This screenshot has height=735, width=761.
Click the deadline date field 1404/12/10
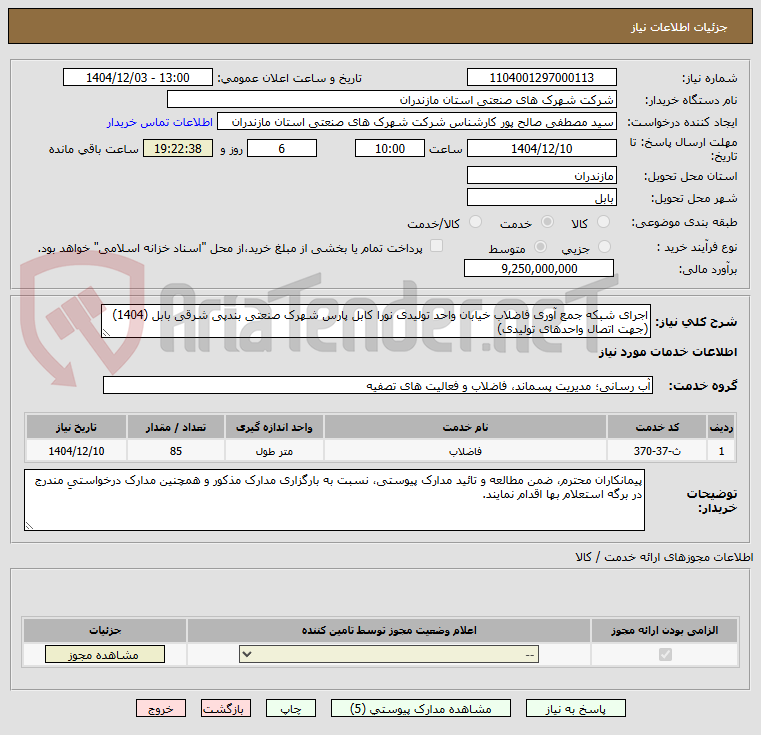coord(542,149)
